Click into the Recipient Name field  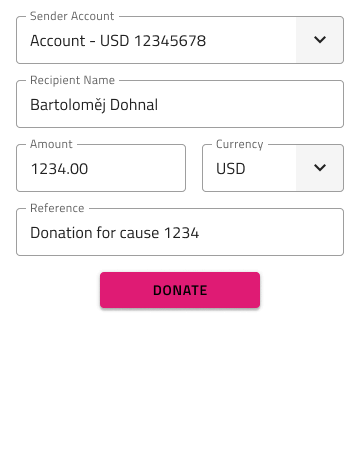(x=180, y=104)
